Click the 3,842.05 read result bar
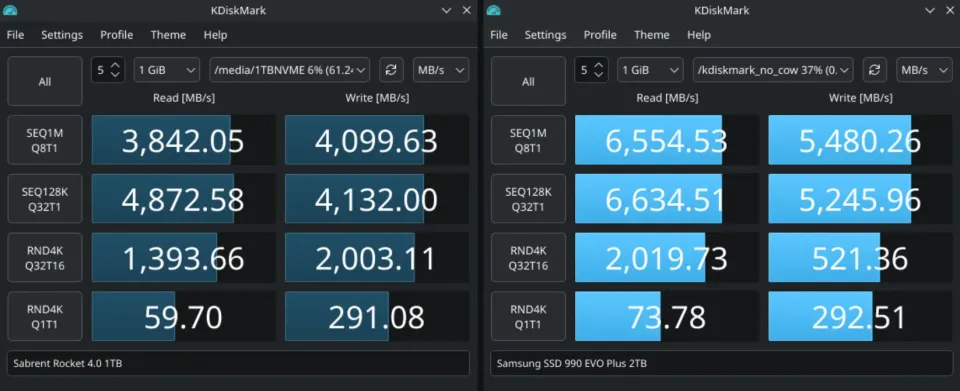Viewport: 960px width, 391px height. (183, 140)
